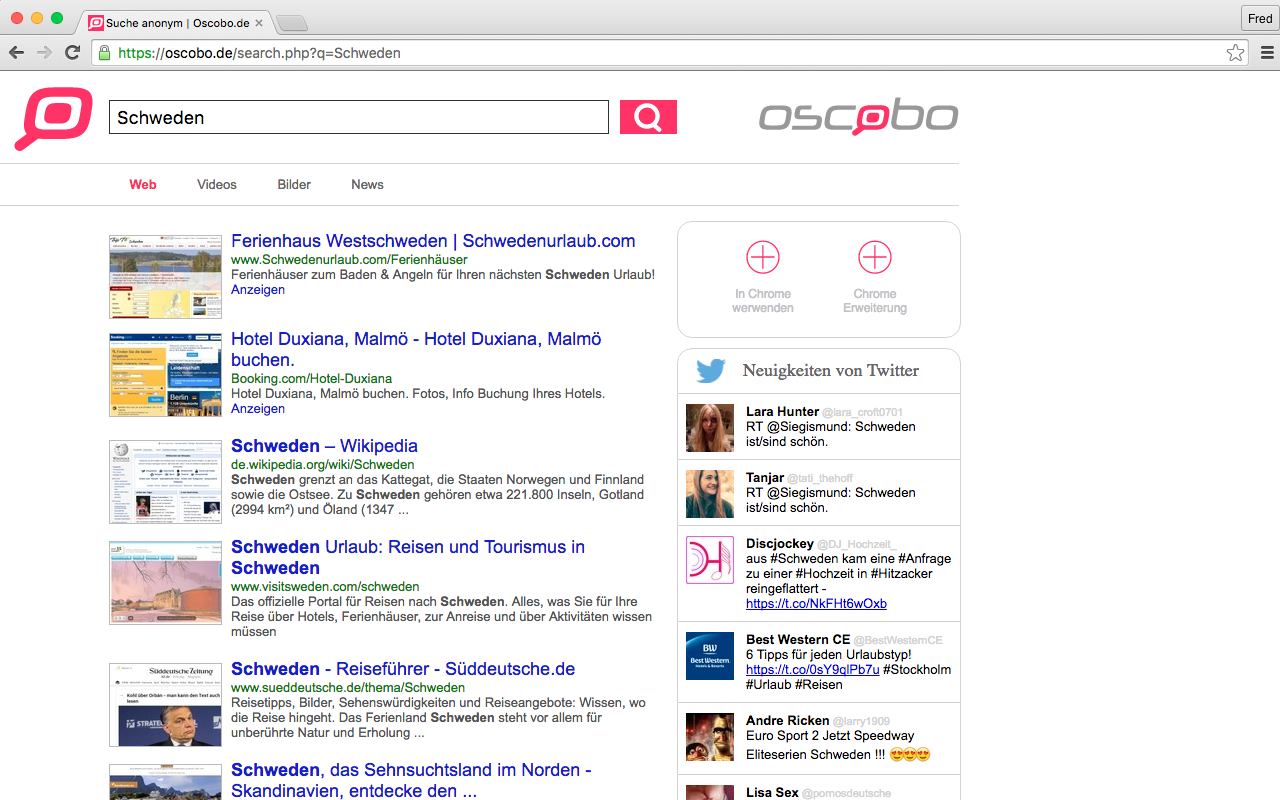Open Schweden Urlaub: Reisen und Tourismus link
The height and width of the screenshot is (800, 1280).
[408, 558]
